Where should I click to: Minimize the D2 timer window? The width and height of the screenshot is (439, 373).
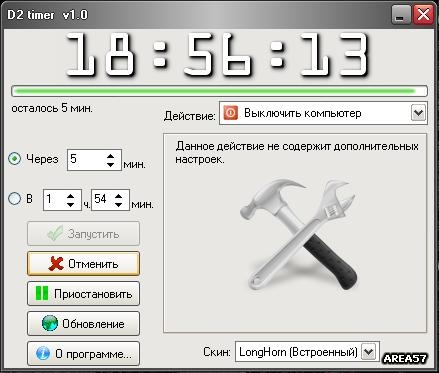pos(400,15)
